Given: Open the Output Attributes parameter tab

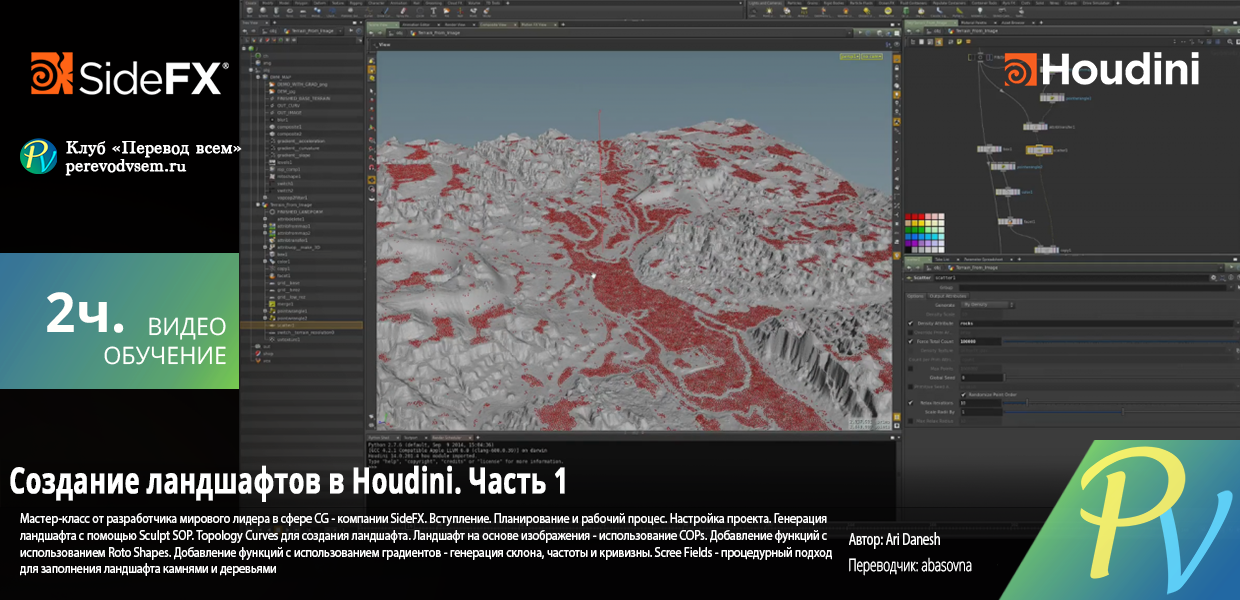Looking at the screenshot, I should click(947, 296).
